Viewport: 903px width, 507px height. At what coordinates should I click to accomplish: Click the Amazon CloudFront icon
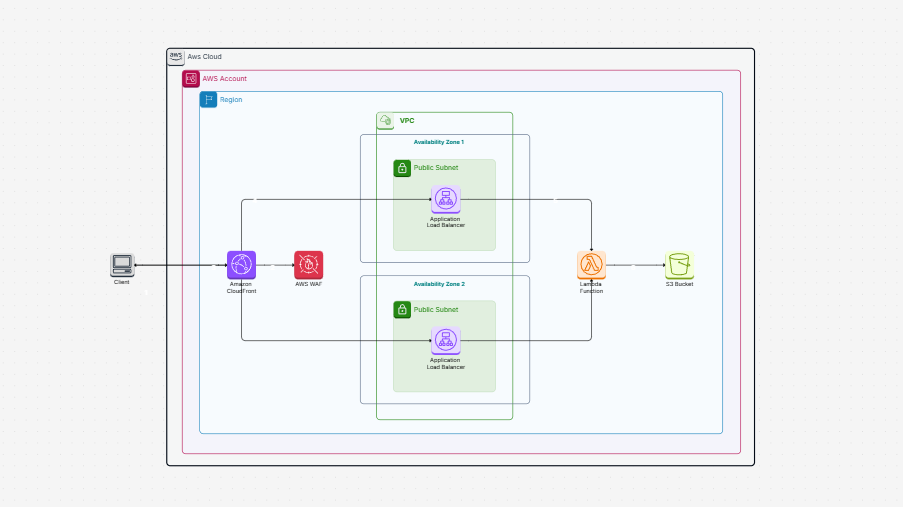click(x=241, y=265)
